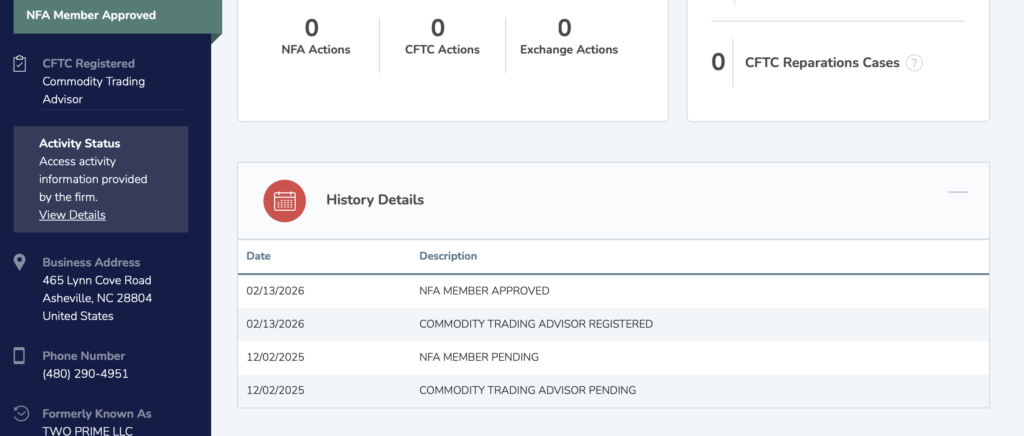Click the Phone Number device icon
This screenshot has height=436, width=1024.
click(19, 356)
